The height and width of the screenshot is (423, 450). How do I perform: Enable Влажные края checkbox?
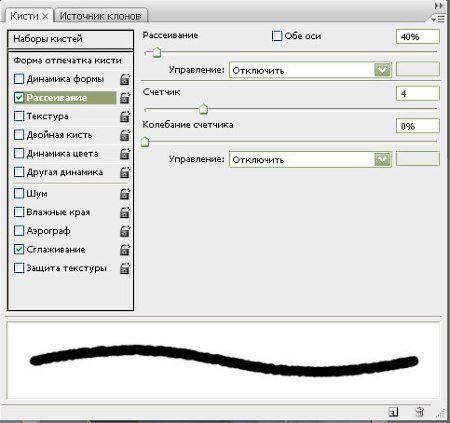point(19,212)
